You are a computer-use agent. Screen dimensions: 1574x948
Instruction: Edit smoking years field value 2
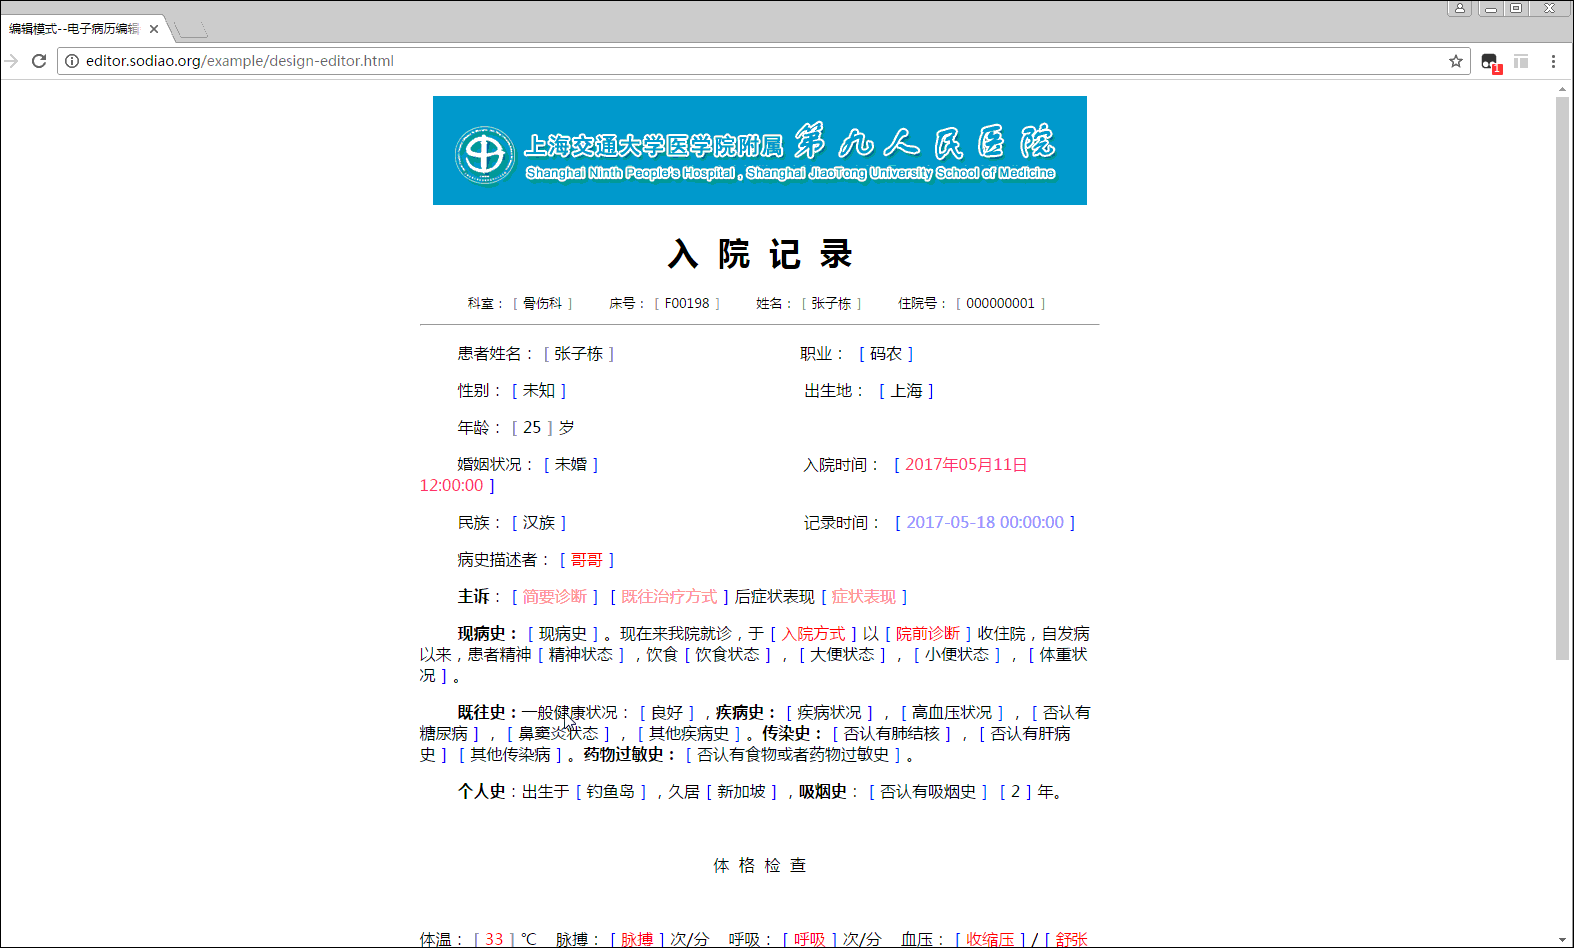[1015, 792]
